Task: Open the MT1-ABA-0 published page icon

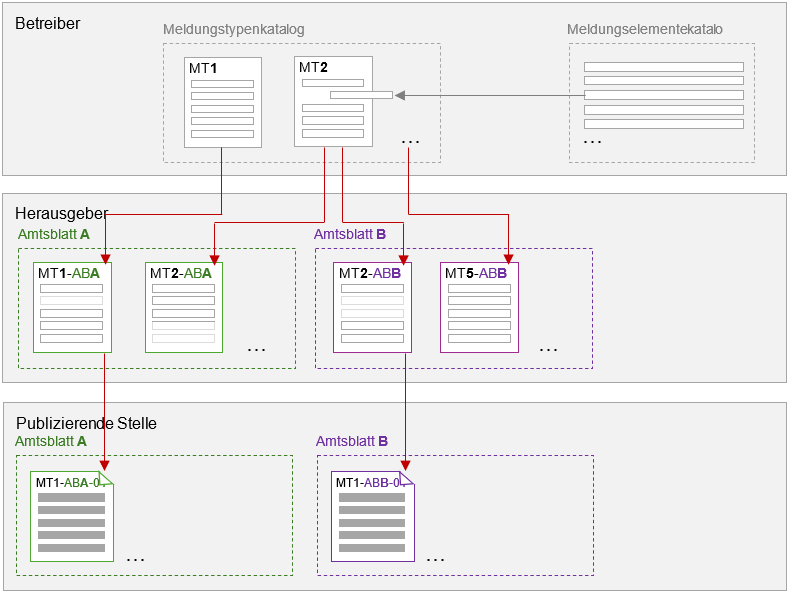Action: coord(72,516)
